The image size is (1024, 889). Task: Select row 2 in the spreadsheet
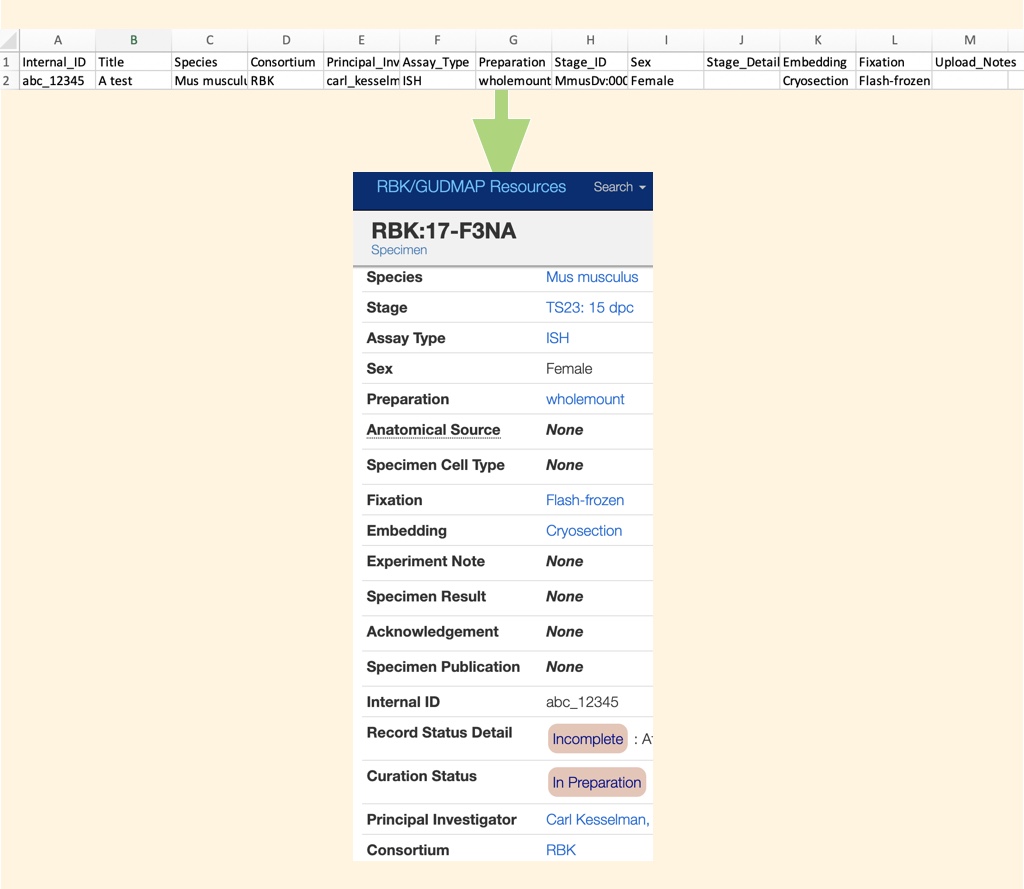[7, 80]
